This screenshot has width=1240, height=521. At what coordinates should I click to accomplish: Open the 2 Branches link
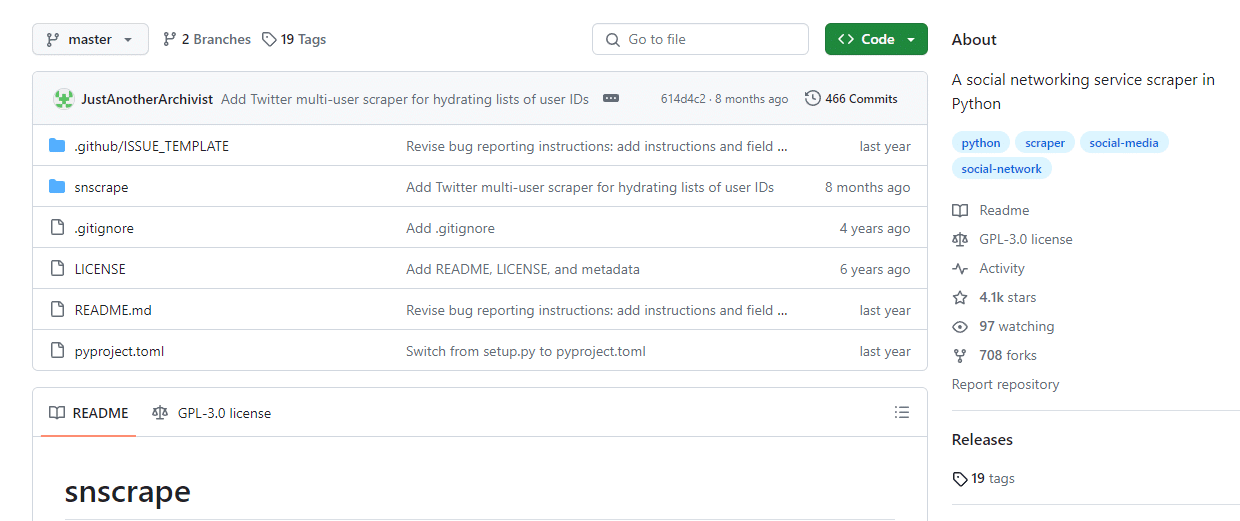[x=207, y=39]
